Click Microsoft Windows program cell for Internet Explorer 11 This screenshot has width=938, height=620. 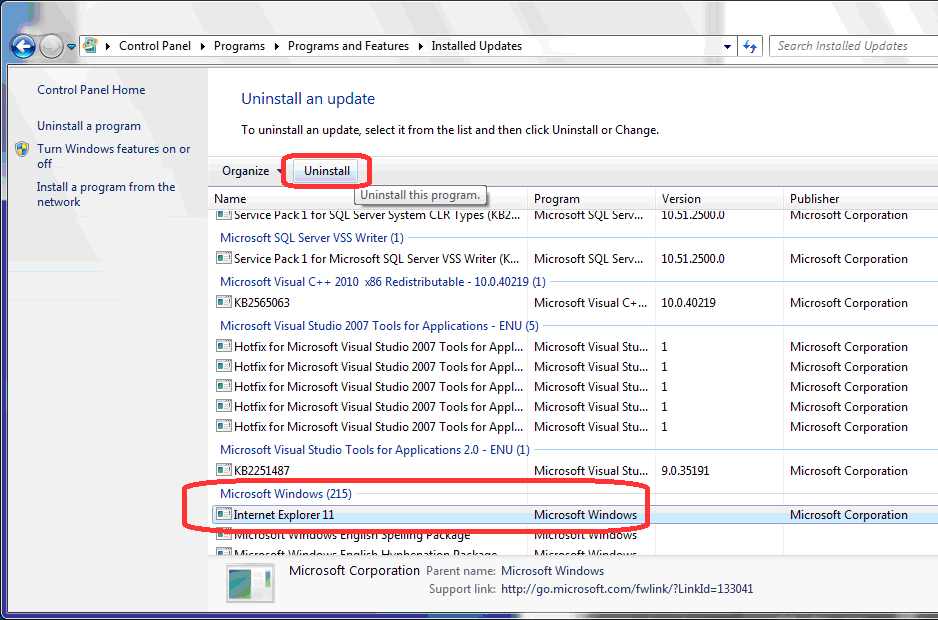point(585,515)
